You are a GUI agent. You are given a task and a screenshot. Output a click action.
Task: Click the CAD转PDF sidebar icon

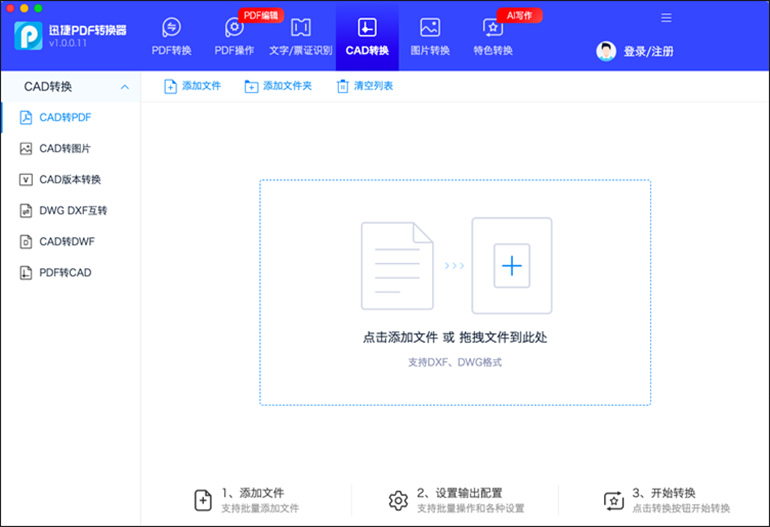click(26, 117)
